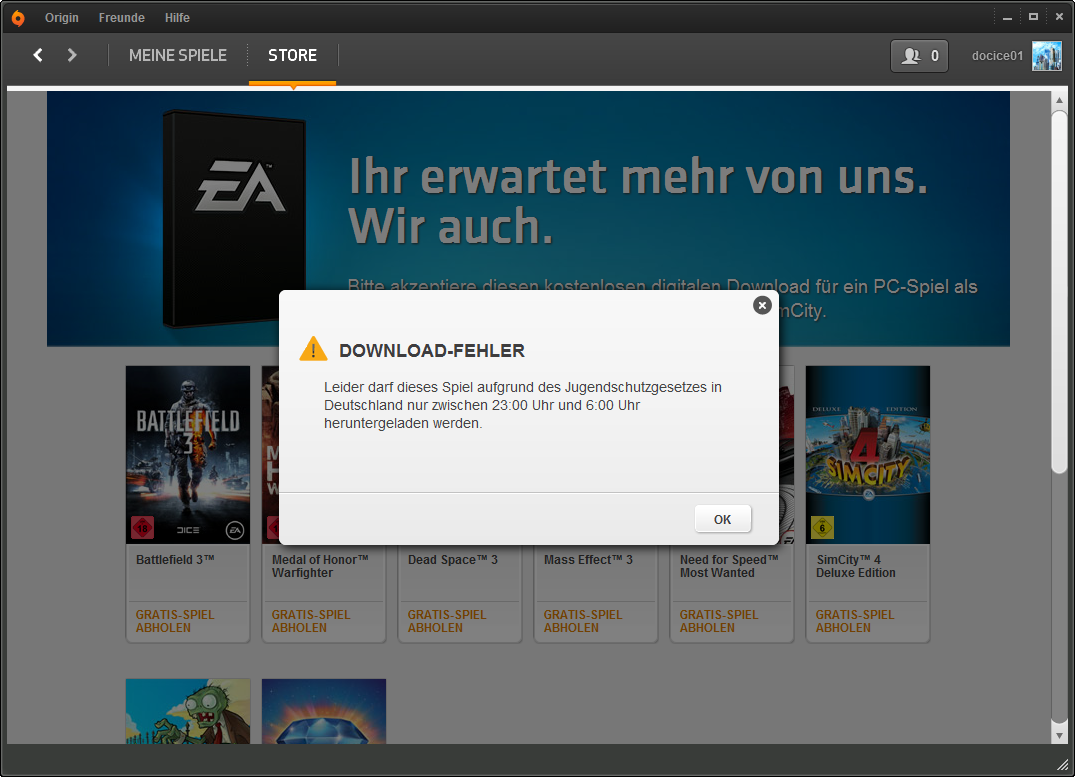Open the Hilfe menu

(177, 18)
